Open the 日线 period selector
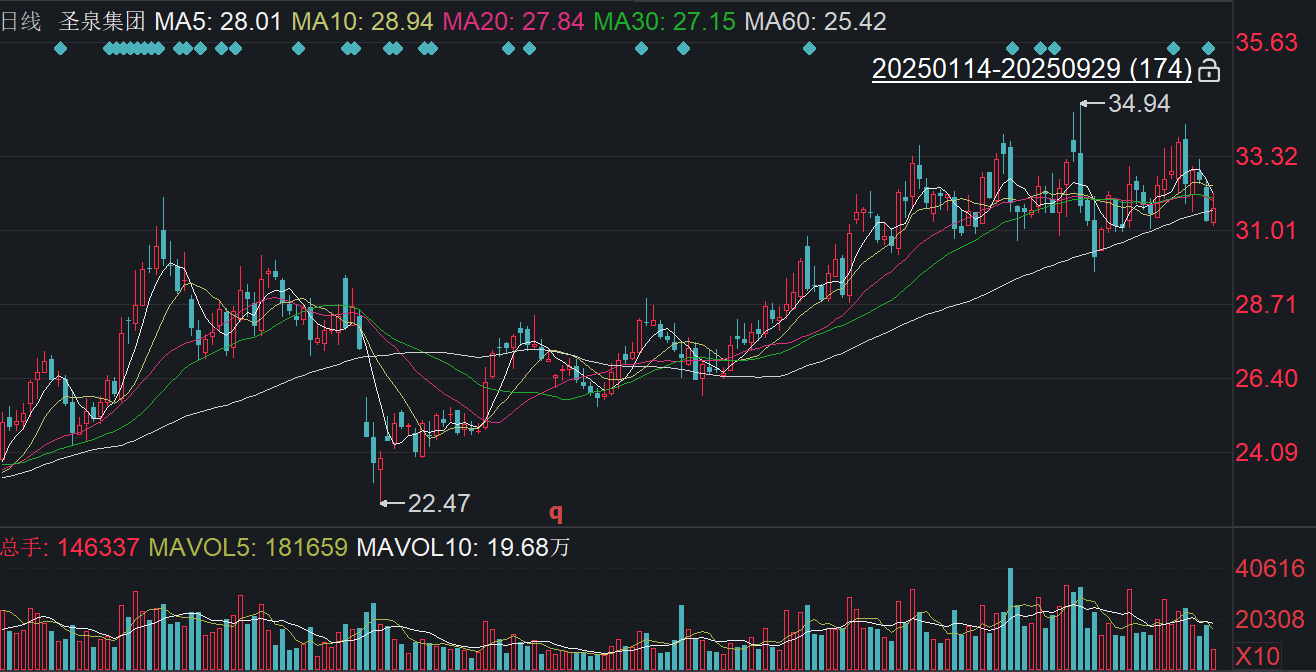Image resolution: width=1316 pixels, height=672 pixels. coord(20,21)
